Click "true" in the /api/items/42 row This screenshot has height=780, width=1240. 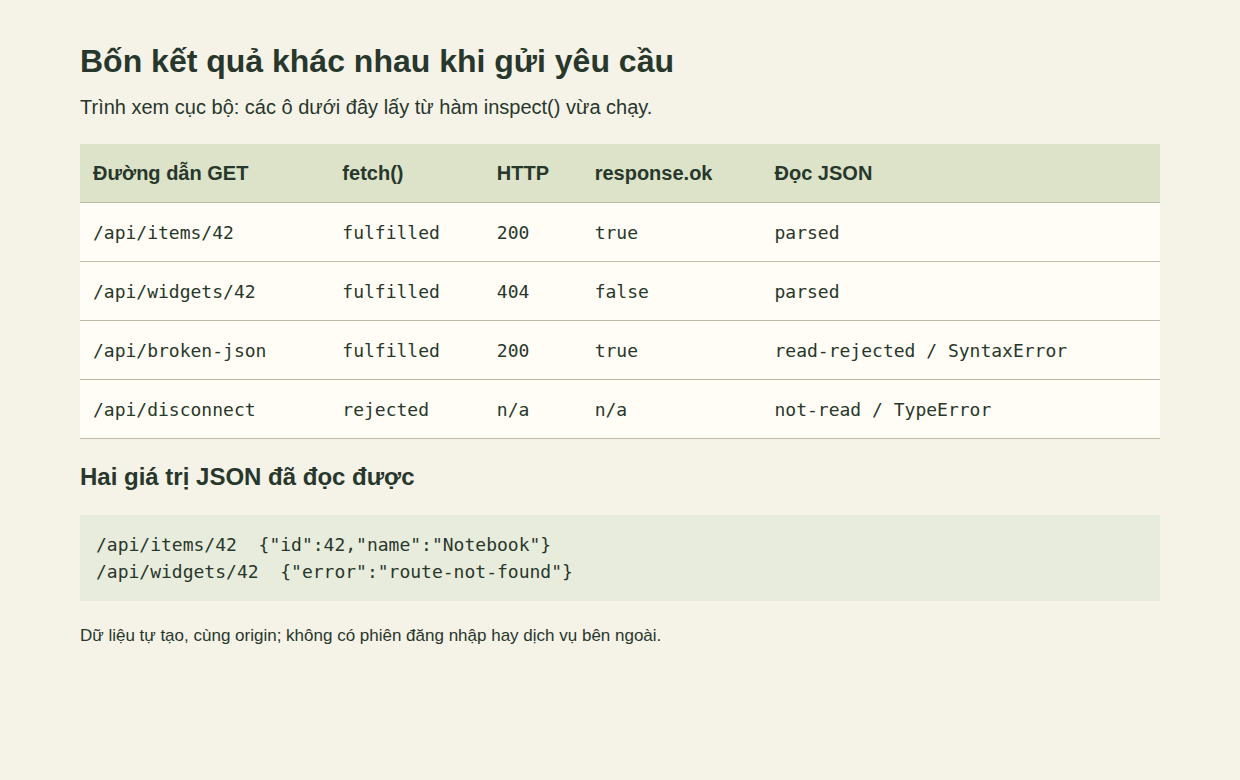[x=672, y=232]
